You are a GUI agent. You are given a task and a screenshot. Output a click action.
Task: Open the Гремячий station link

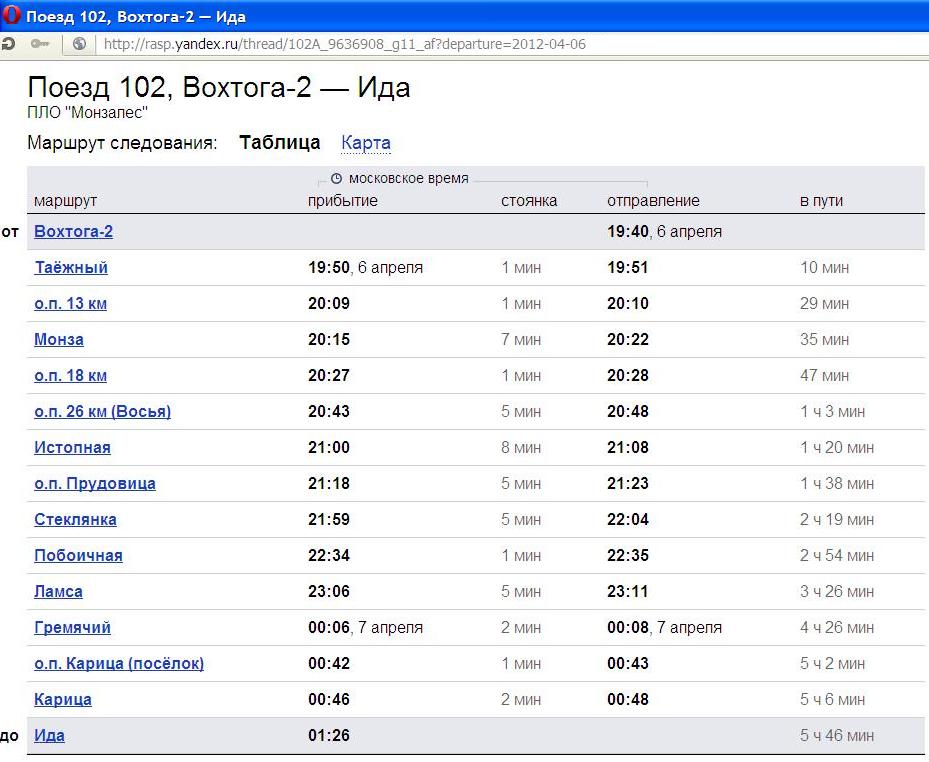[72, 628]
